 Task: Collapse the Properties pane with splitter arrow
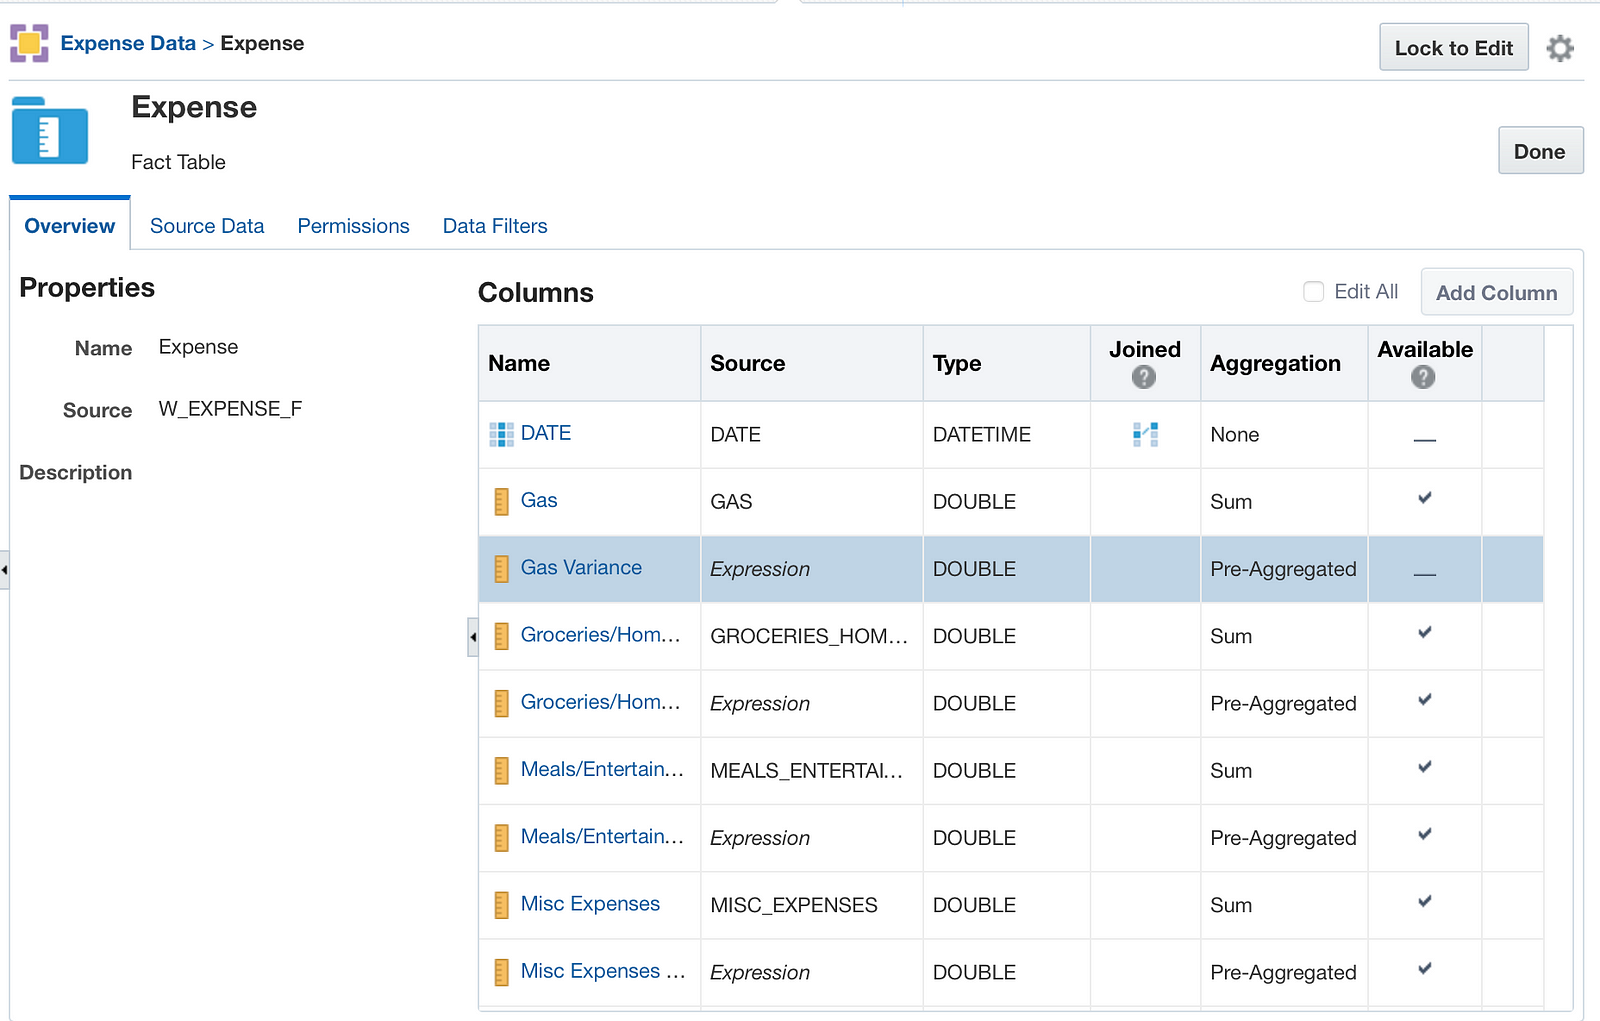pyautogui.click(x=473, y=637)
